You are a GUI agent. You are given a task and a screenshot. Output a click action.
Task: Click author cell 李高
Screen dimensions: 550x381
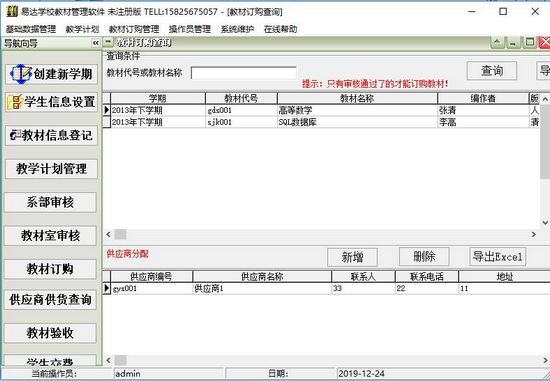[483, 122]
